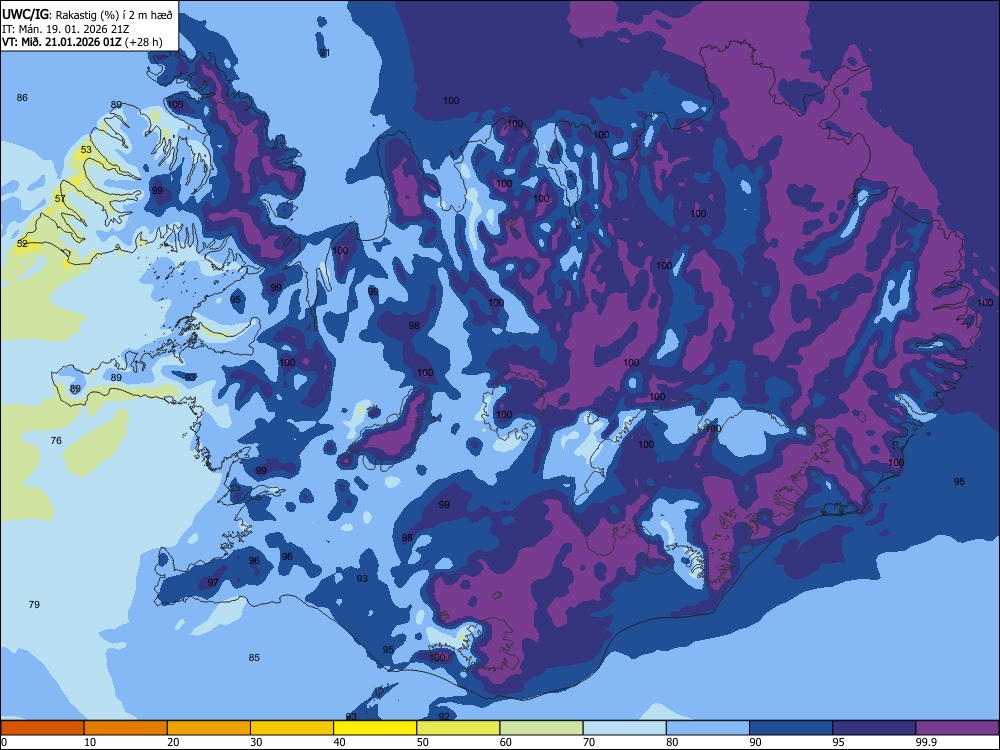Image resolution: width=1000 pixels, height=750 pixels.
Task: Click the 0–10 dark orange legend swatch
Action: 42,728
